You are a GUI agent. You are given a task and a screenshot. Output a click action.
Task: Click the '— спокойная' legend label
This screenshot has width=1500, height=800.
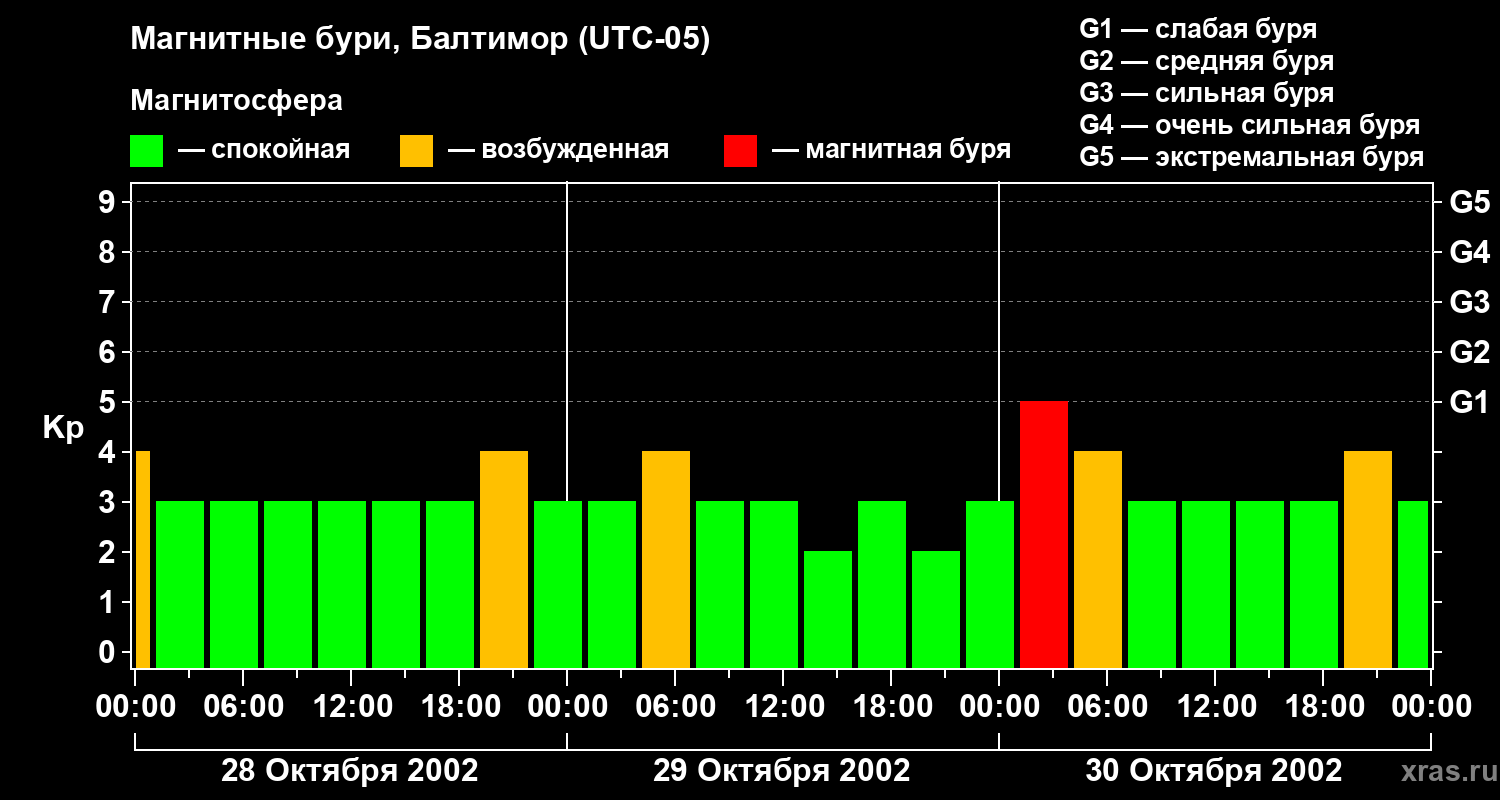tap(264, 150)
